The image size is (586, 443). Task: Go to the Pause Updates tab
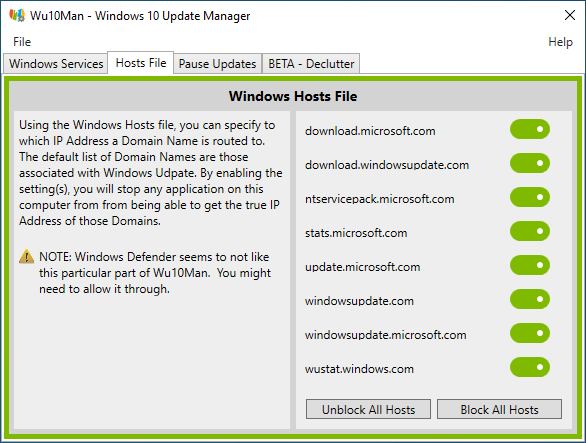218,64
